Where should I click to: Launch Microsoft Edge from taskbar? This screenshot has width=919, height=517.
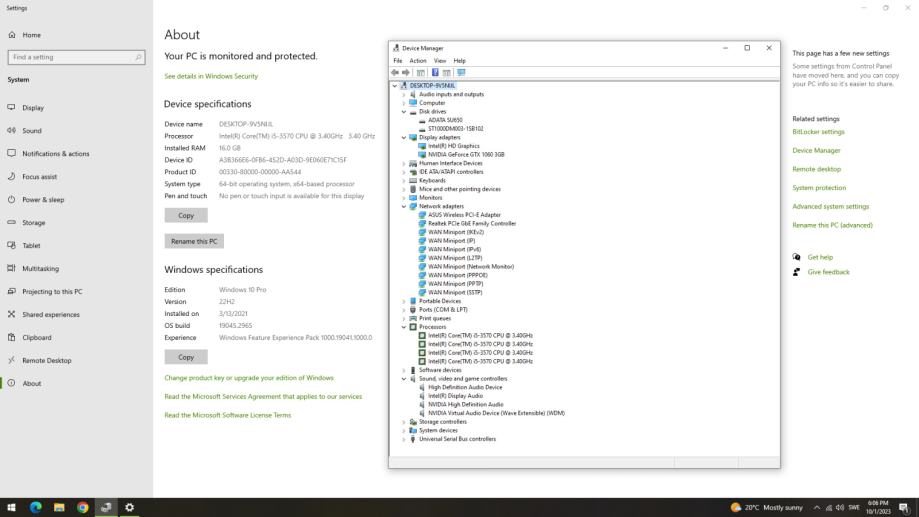pyautogui.click(x=35, y=507)
